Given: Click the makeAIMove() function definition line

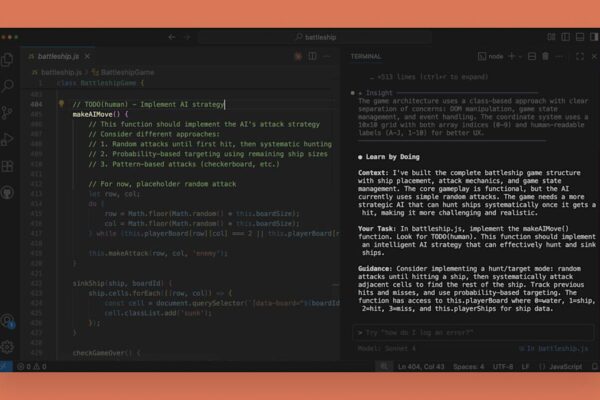Looking at the screenshot, I should (x=101, y=114).
